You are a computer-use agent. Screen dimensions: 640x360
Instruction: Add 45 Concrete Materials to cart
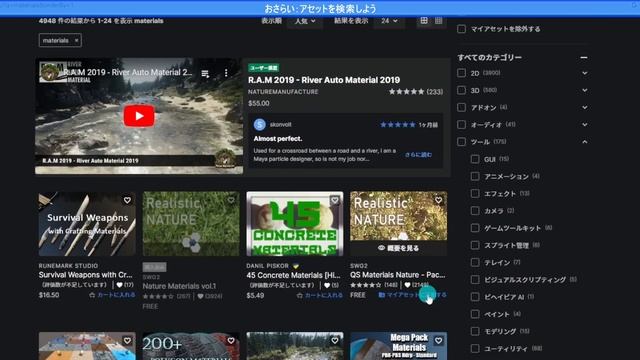click(x=320, y=295)
